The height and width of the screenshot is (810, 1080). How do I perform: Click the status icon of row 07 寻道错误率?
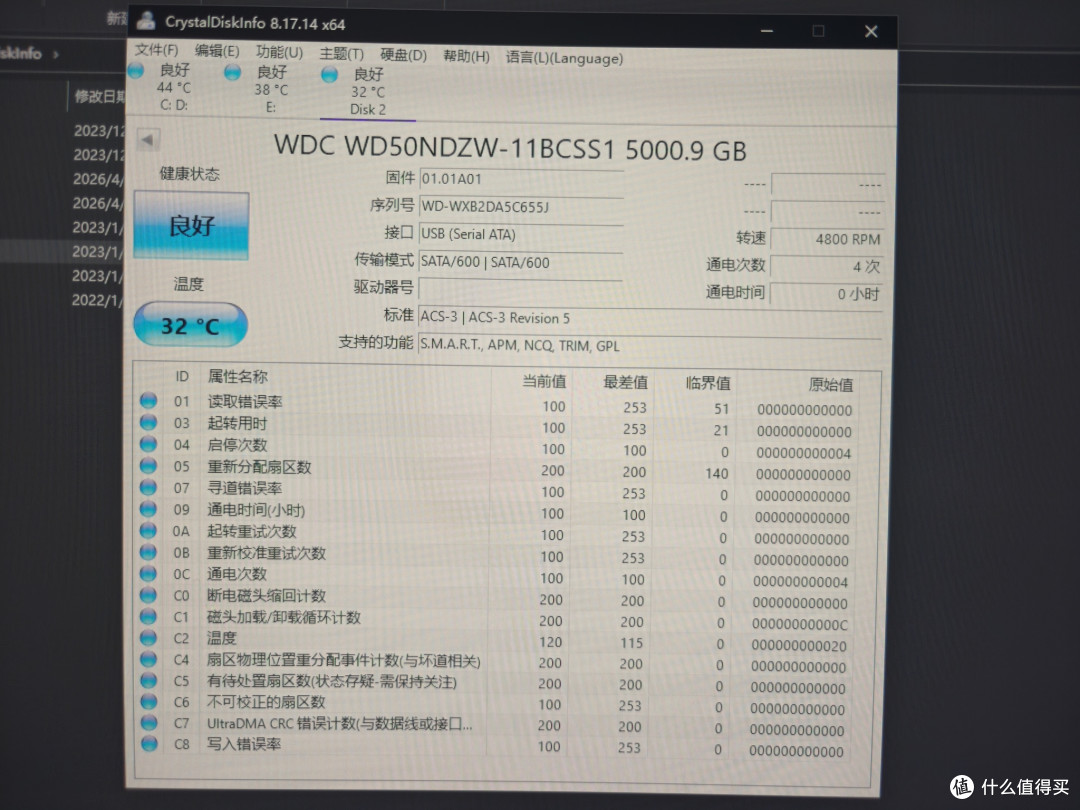click(148, 487)
